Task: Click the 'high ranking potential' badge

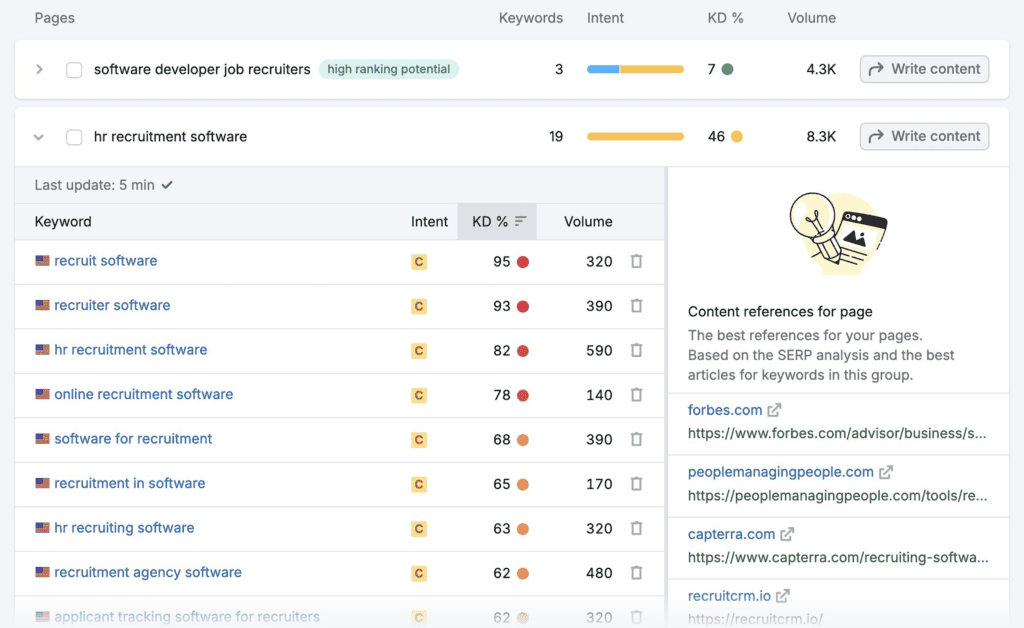Action: tap(389, 70)
